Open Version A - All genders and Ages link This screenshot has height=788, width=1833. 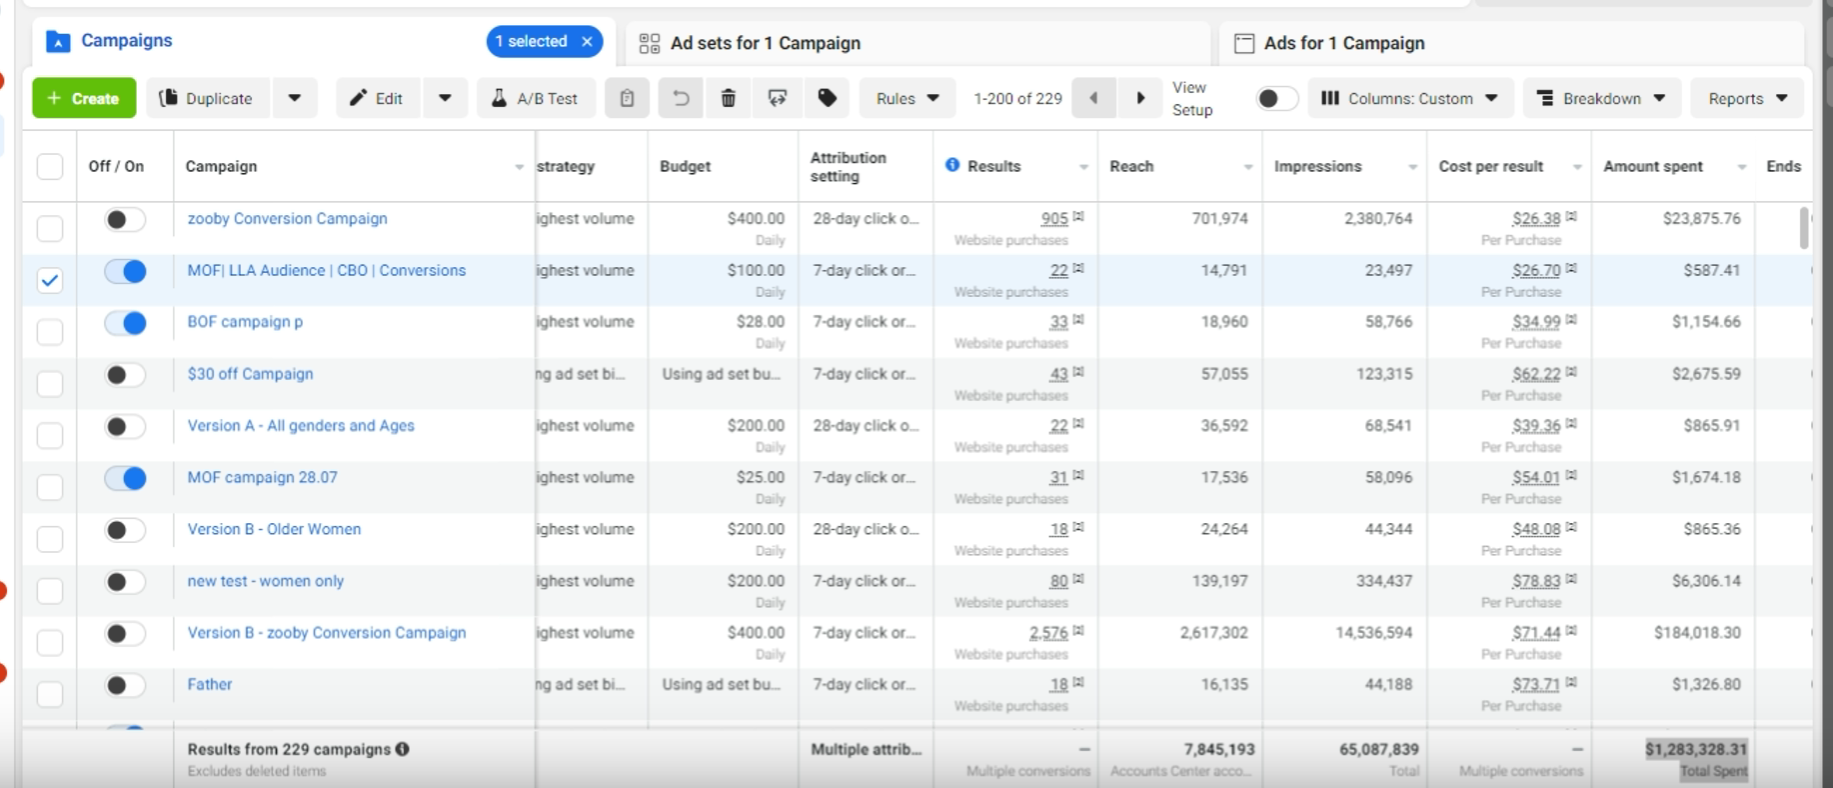coord(301,425)
